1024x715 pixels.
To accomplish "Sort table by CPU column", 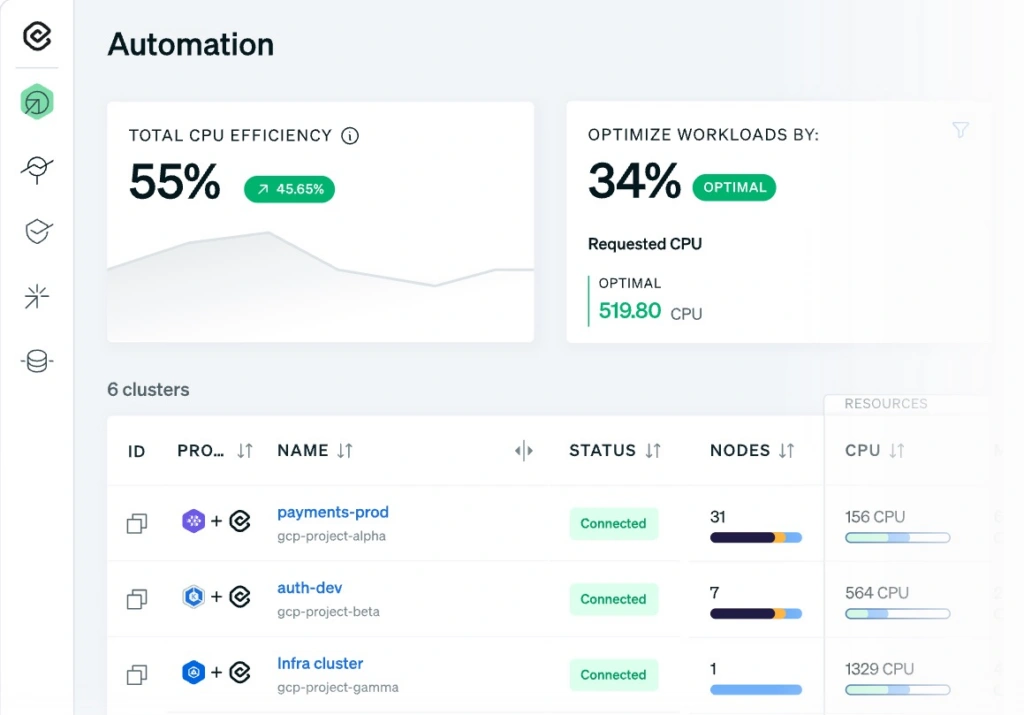I will click(897, 451).
